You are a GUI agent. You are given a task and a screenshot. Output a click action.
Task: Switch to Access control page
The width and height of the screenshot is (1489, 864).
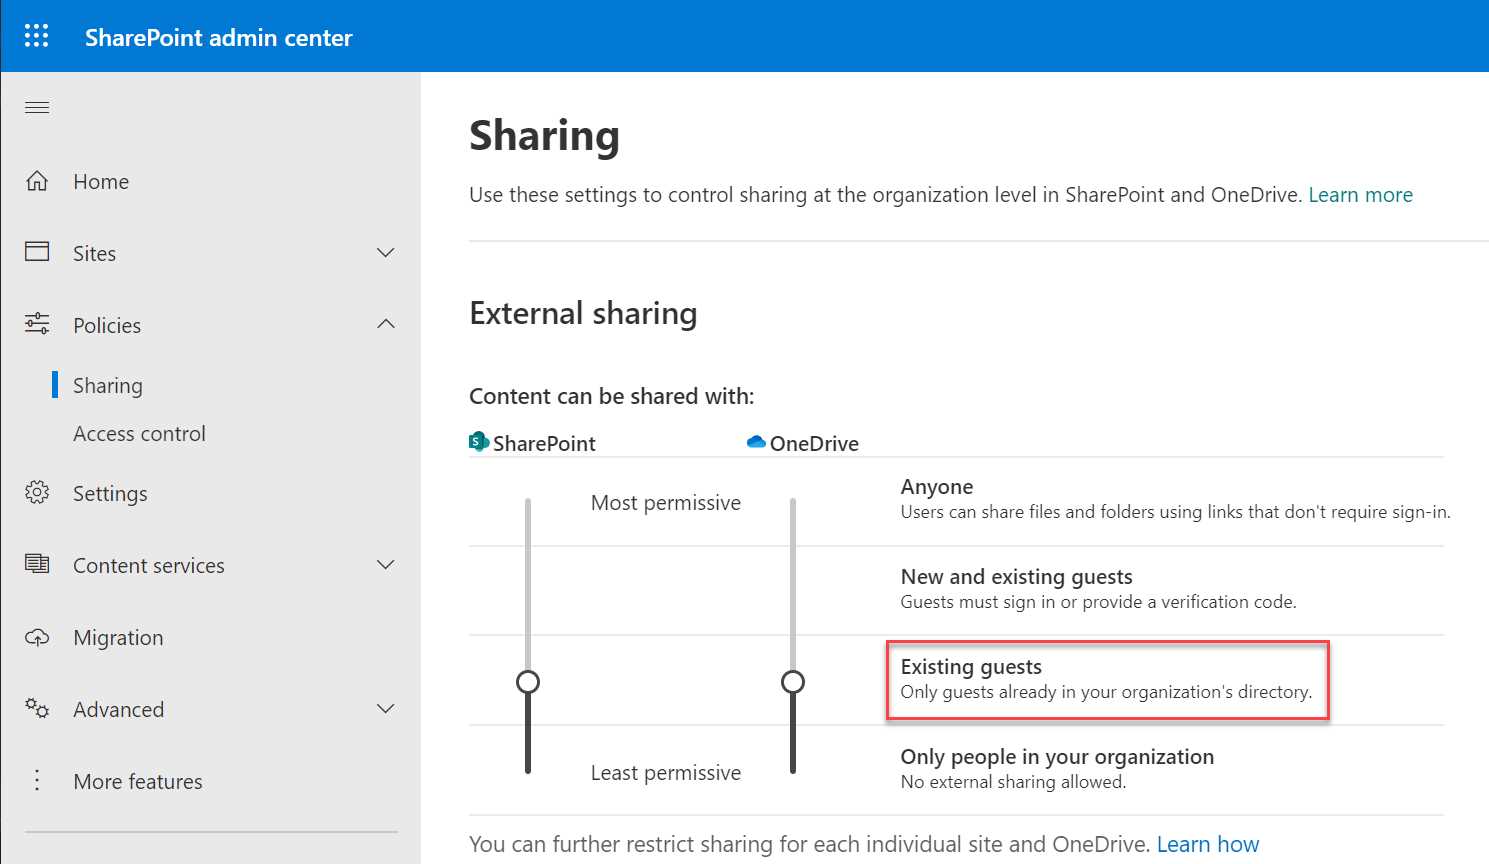[139, 433]
